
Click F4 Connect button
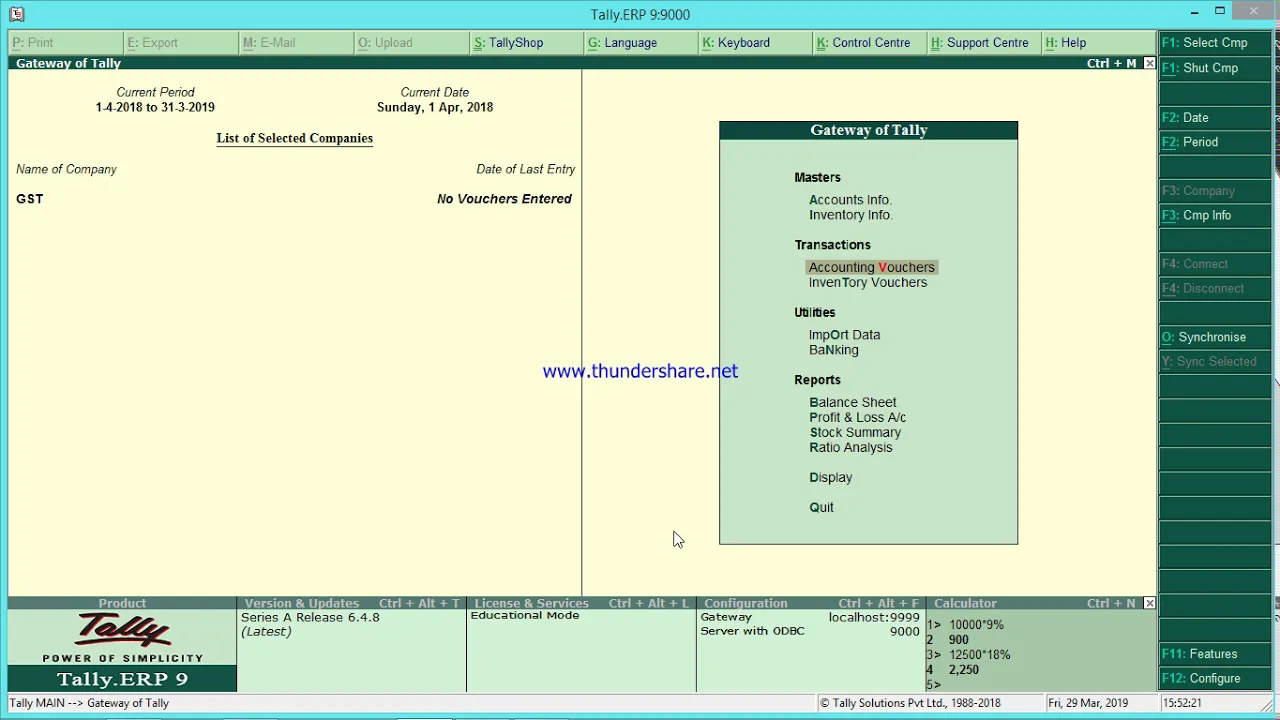(1214, 264)
